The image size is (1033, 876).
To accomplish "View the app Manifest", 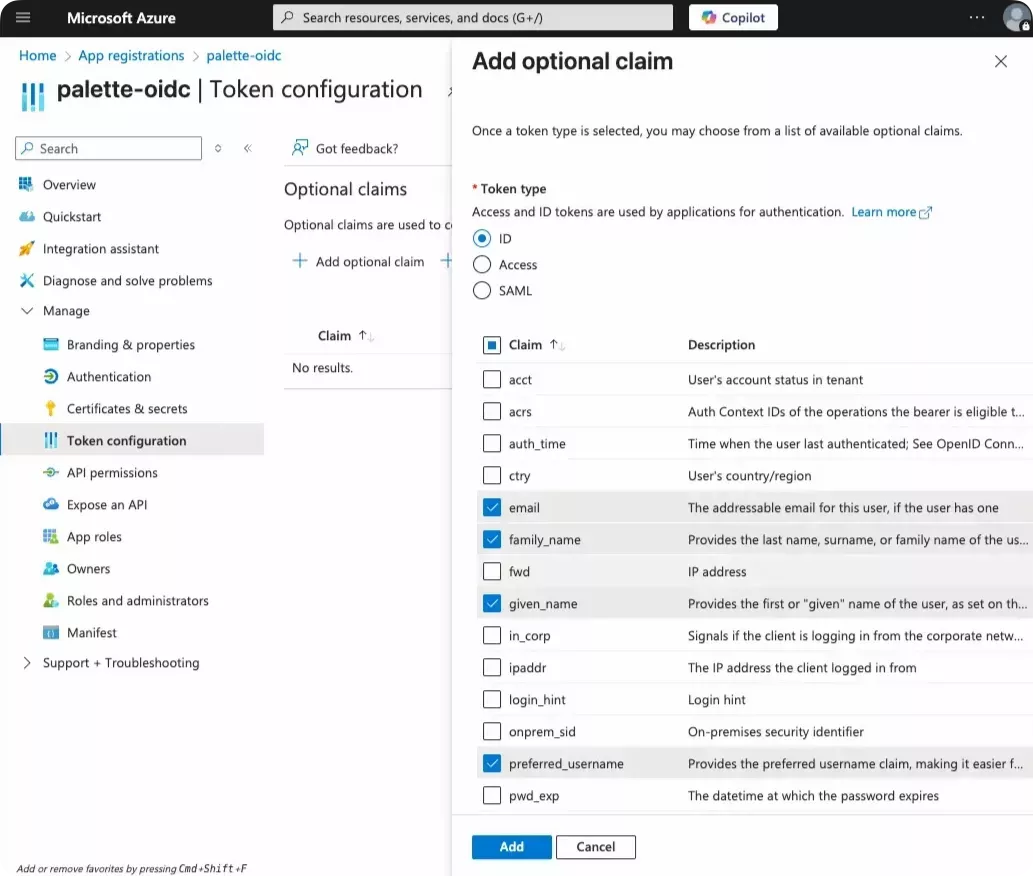I will tap(90, 632).
